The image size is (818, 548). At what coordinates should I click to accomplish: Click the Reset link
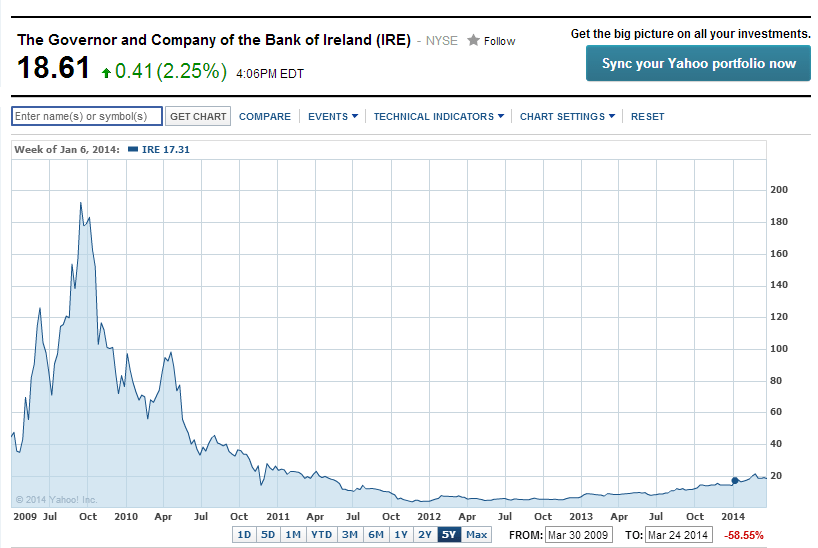tap(647, 116)
